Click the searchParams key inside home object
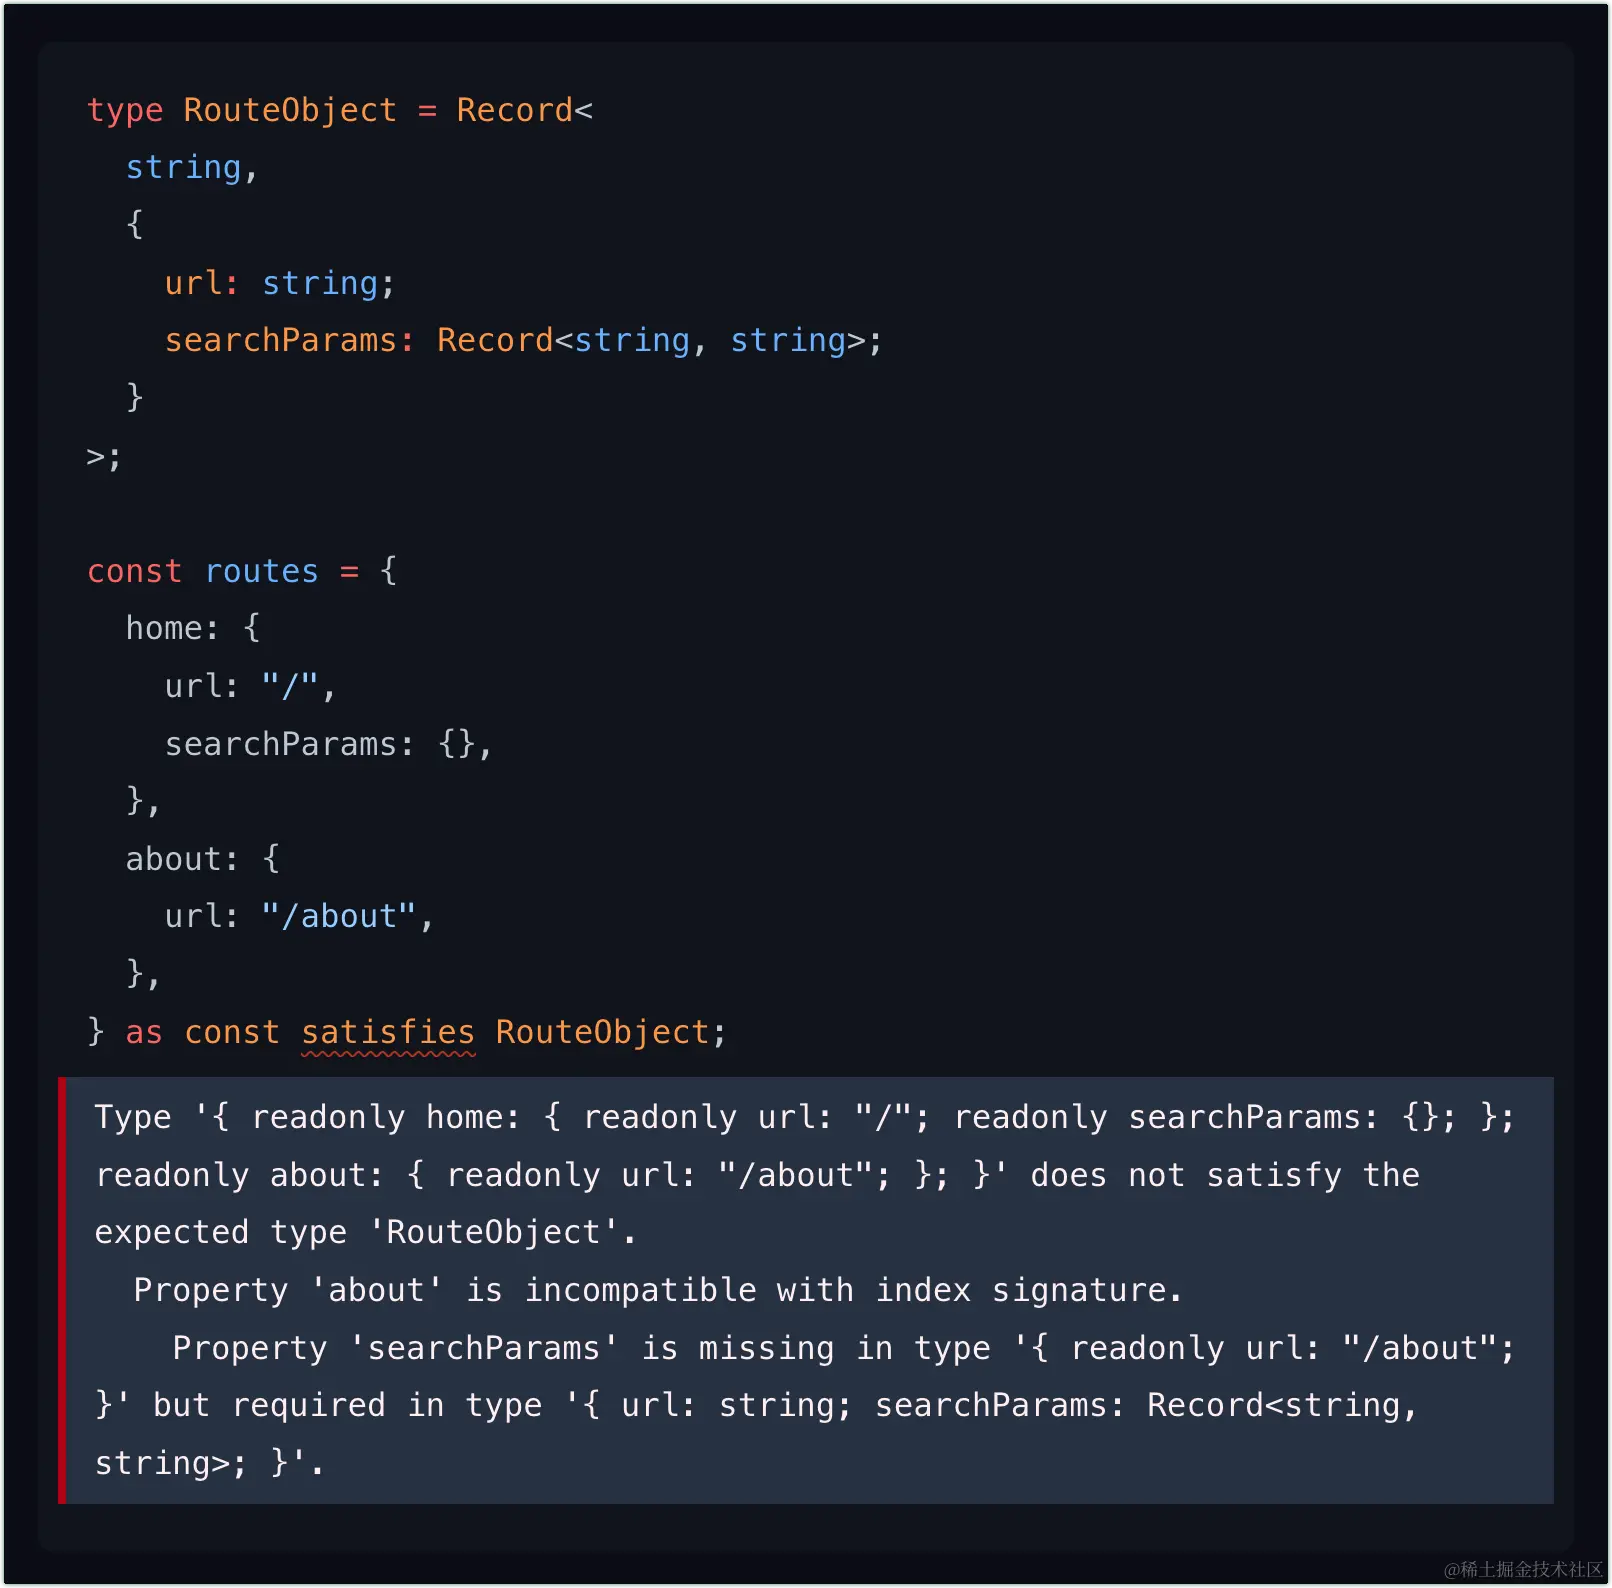Screen dimensions: 1612x1588 [x=281, y=744]
